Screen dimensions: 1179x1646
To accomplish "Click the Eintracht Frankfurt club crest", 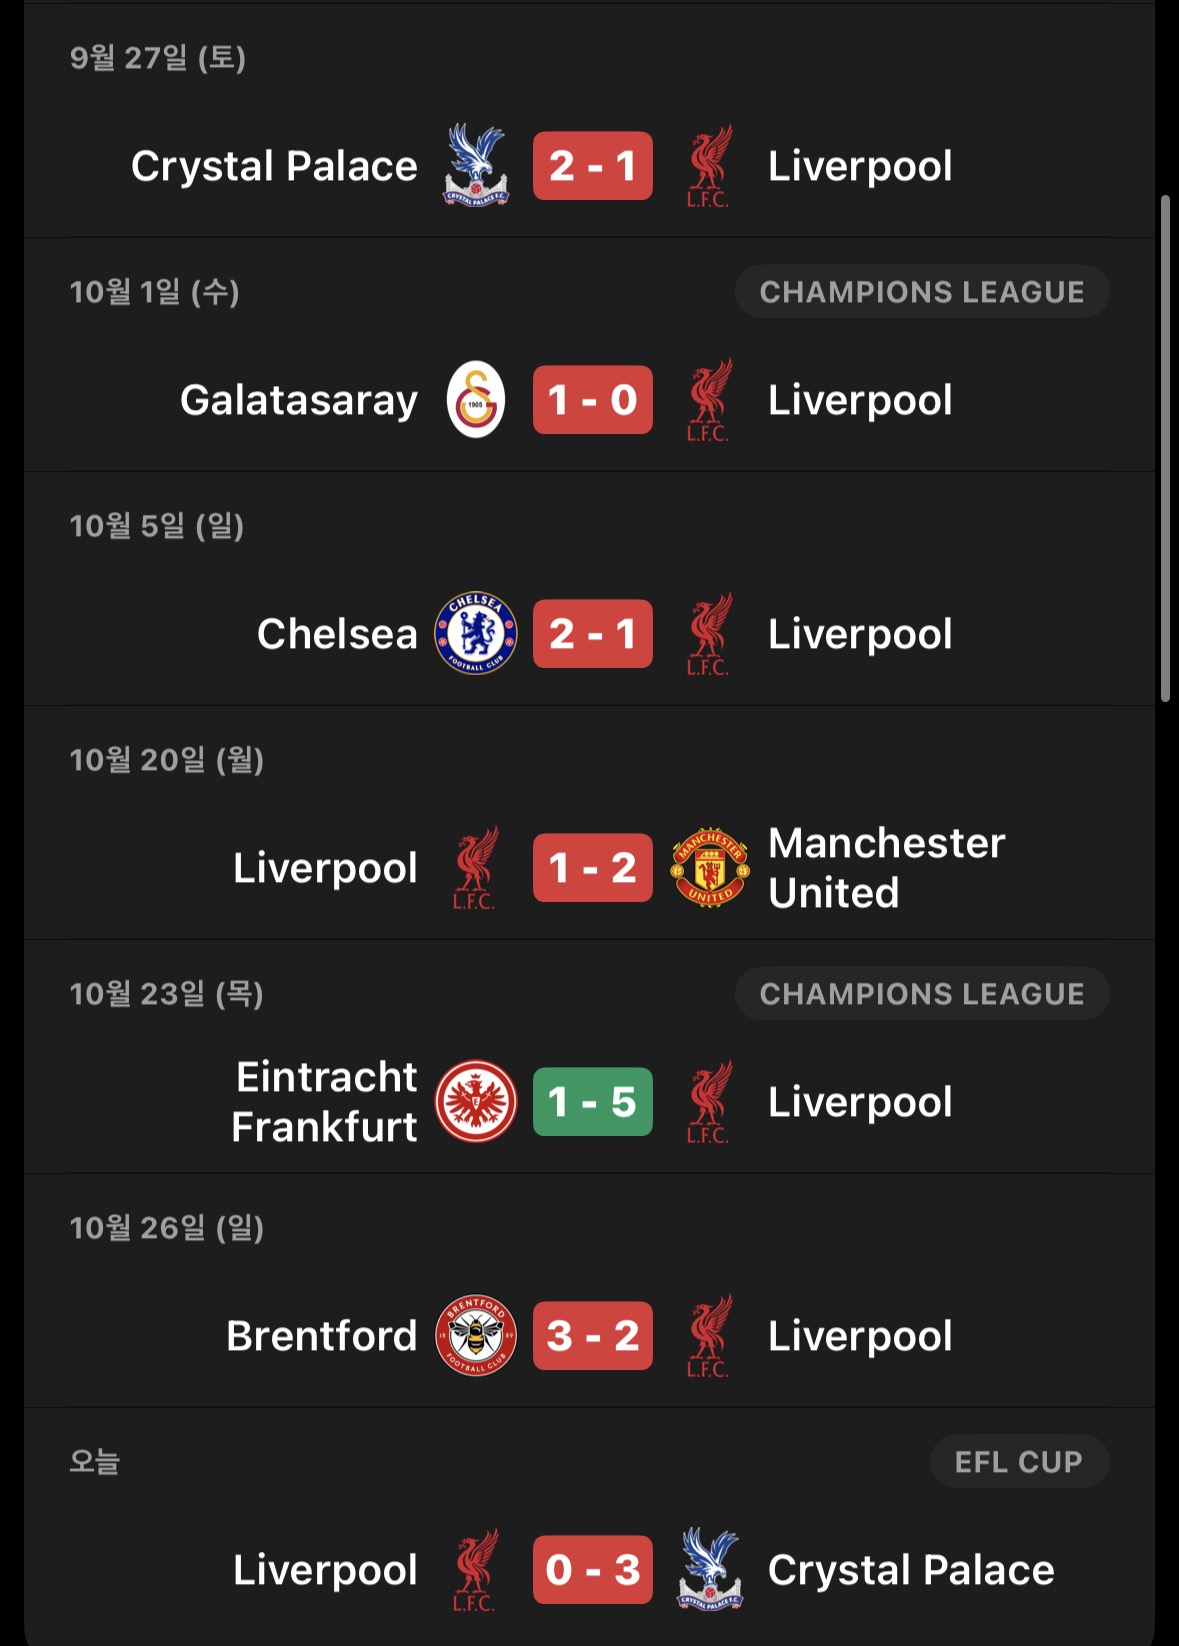I will (476, 1102).
